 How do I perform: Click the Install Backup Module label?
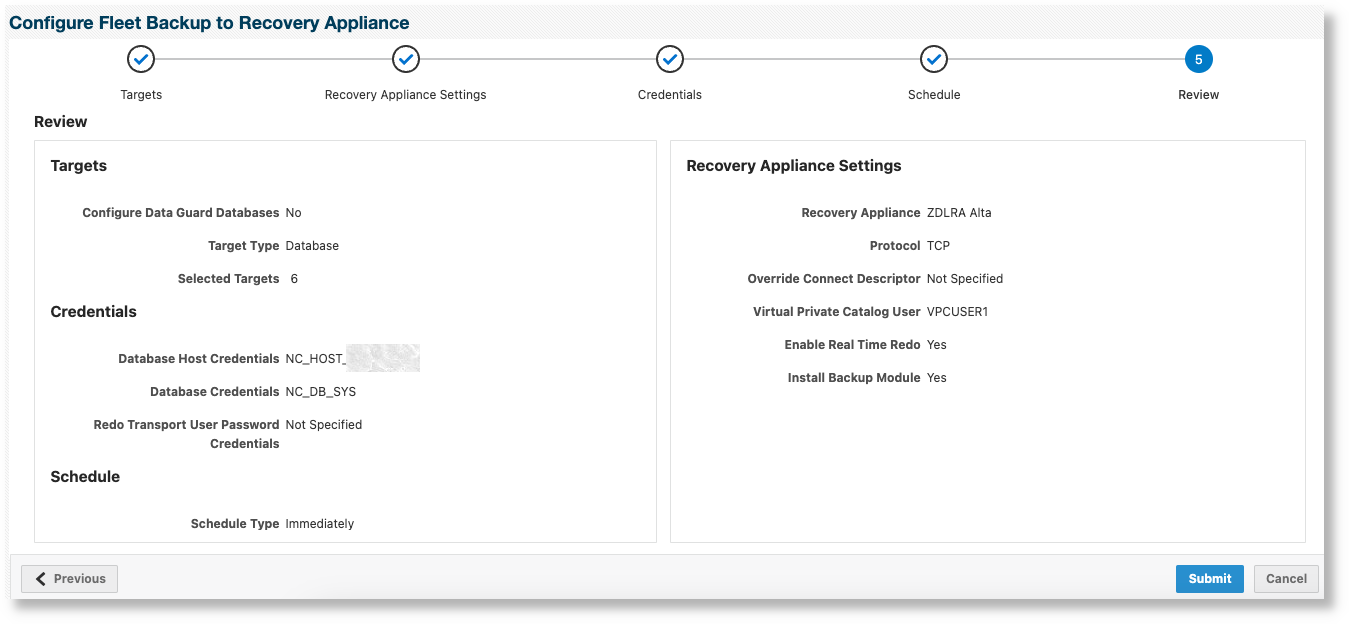854,378
